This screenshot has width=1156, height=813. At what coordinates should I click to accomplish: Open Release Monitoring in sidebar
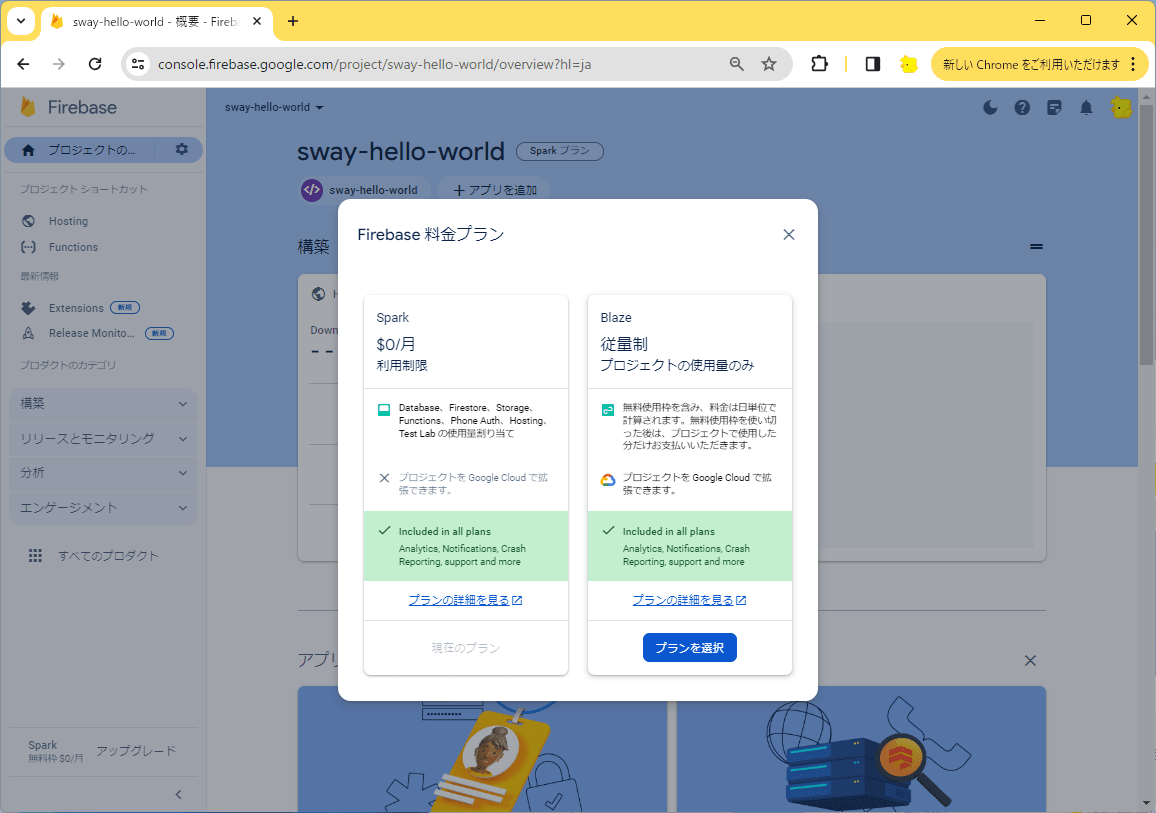pos(91,333)
